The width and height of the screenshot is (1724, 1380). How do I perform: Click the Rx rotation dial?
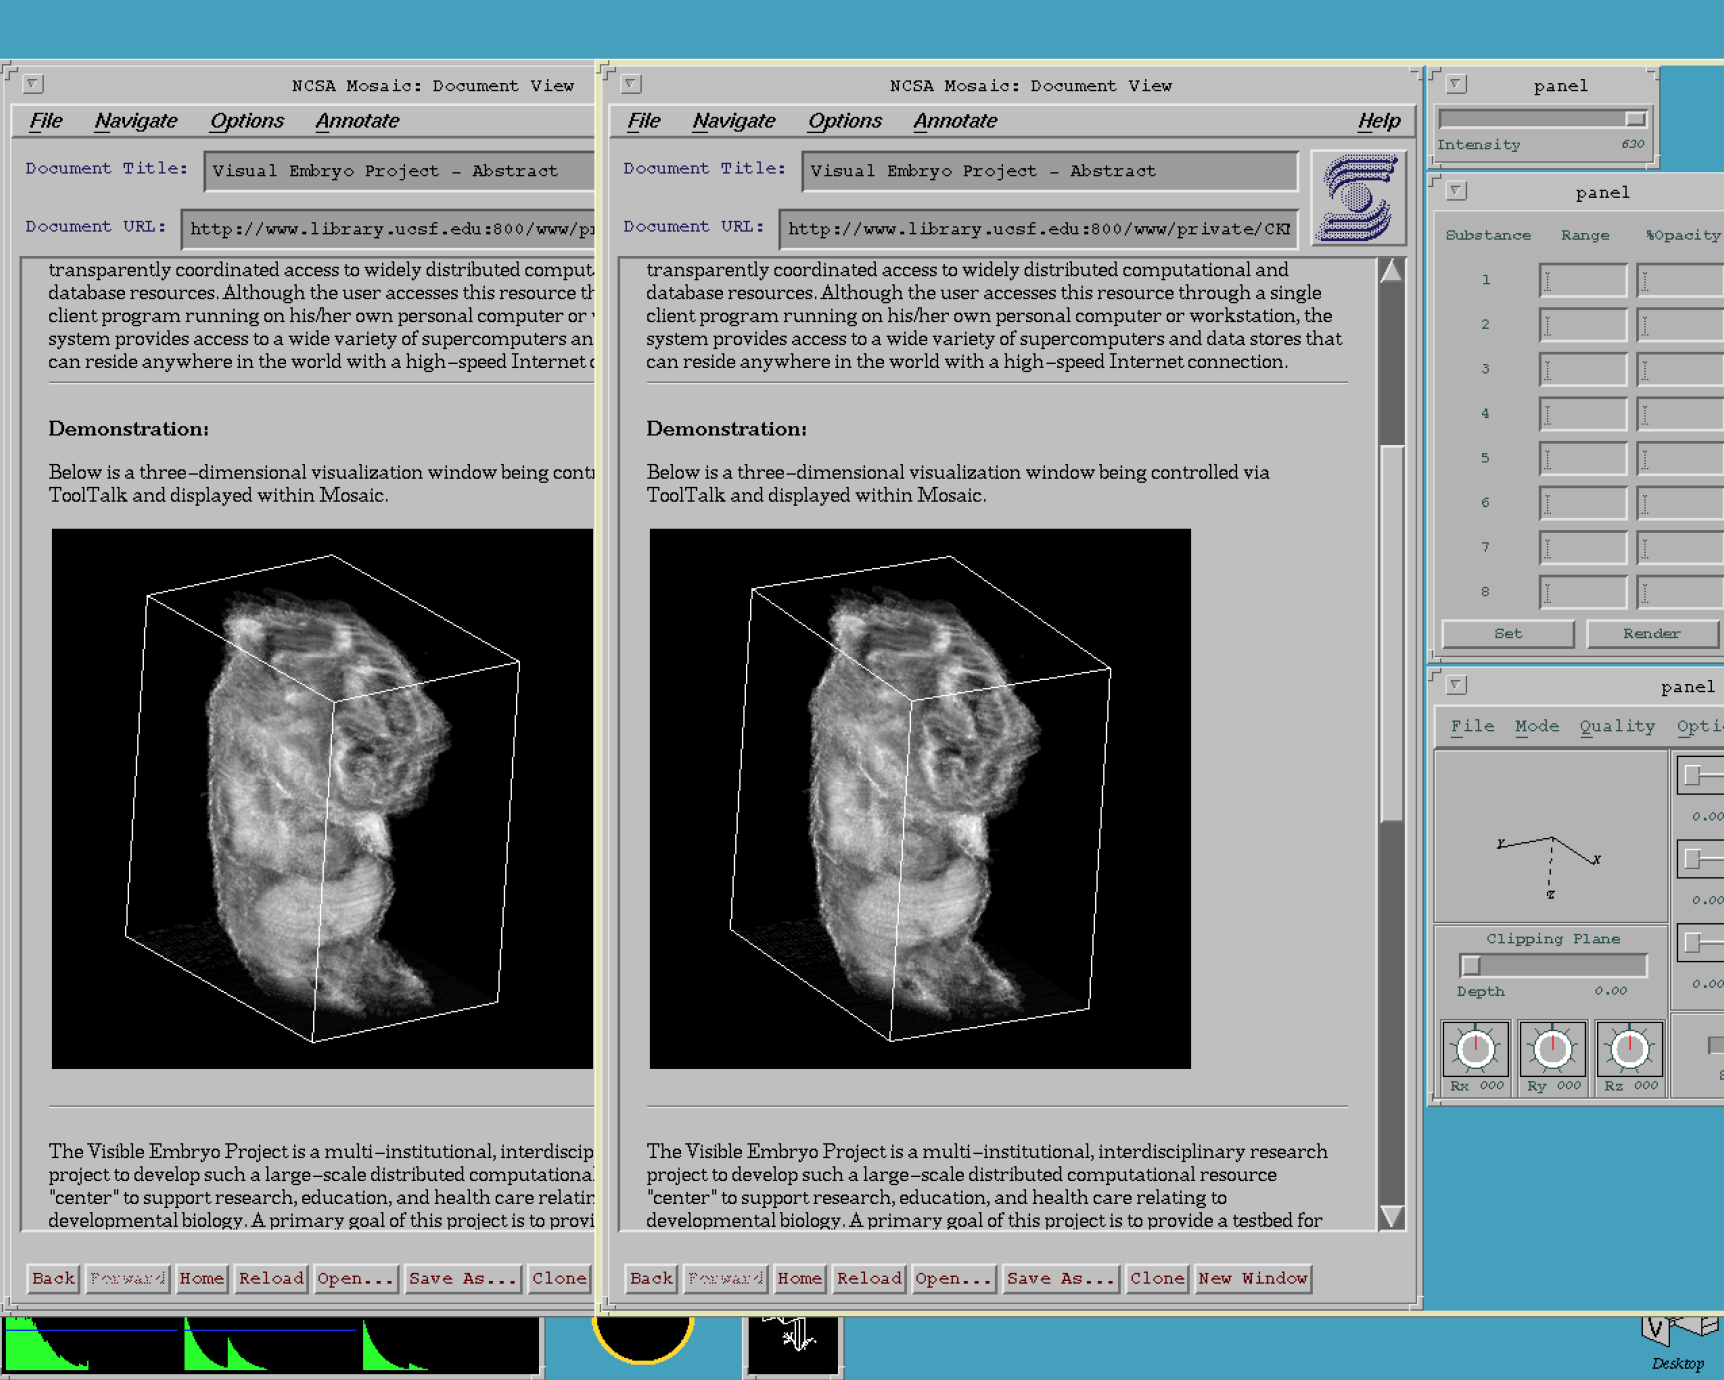1475,1049
